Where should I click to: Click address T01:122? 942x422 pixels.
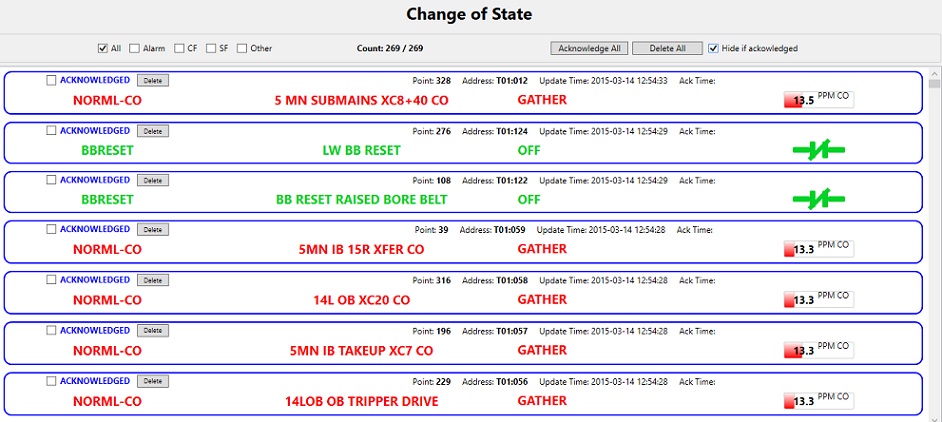[511, 180]
